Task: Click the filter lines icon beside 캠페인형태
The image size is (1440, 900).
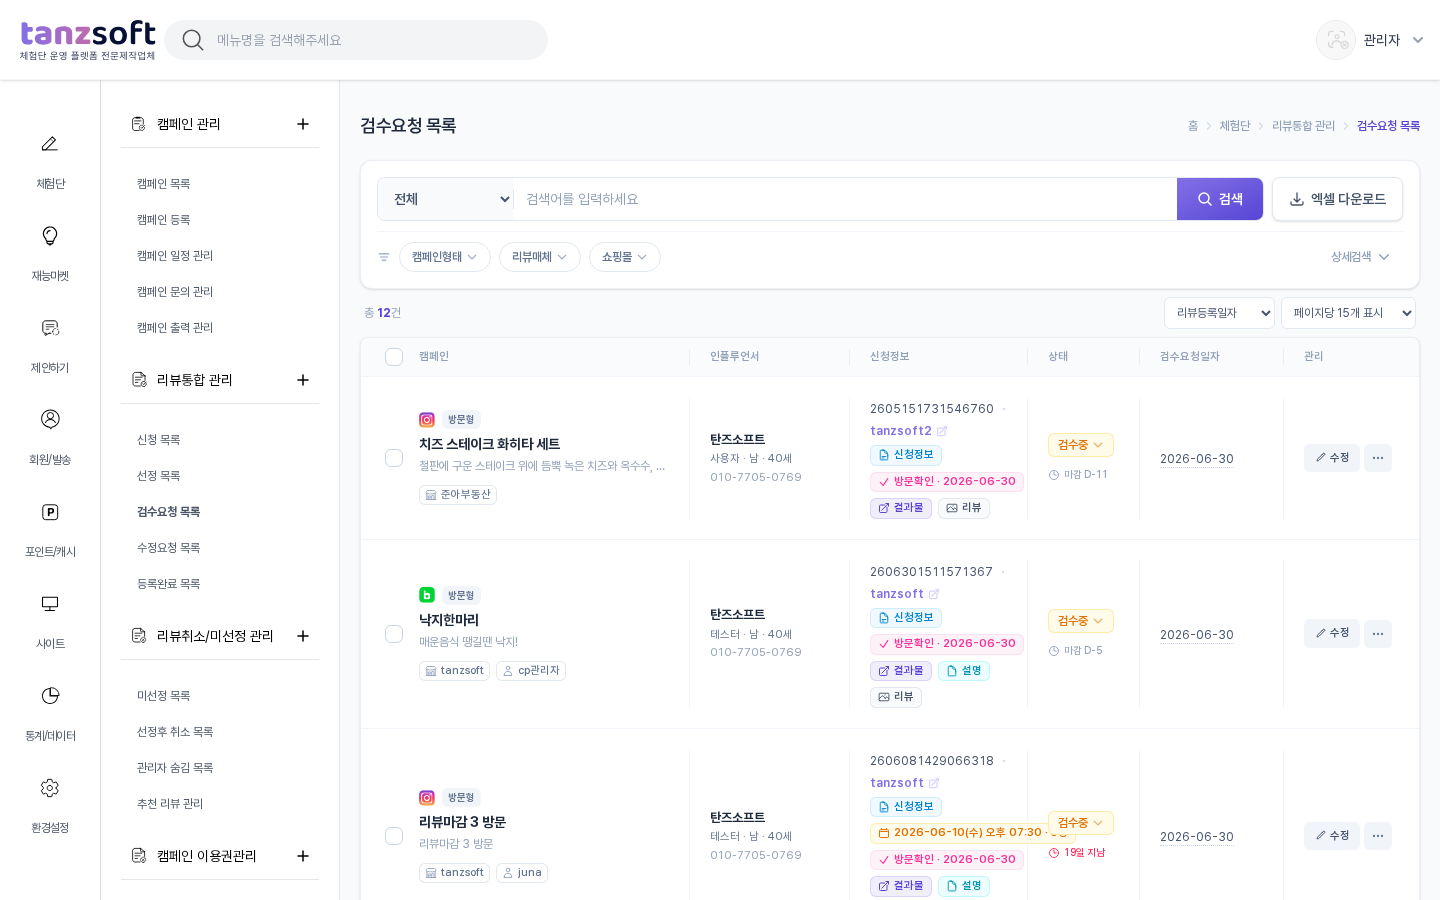Action: pos(384,257)
